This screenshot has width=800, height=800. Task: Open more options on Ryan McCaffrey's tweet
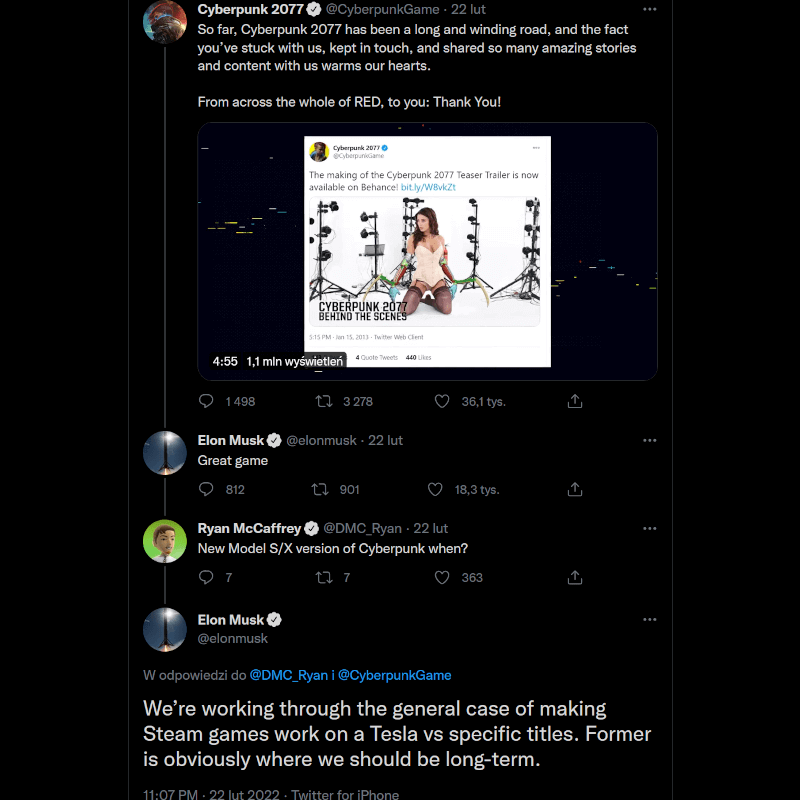pos(650,528)
